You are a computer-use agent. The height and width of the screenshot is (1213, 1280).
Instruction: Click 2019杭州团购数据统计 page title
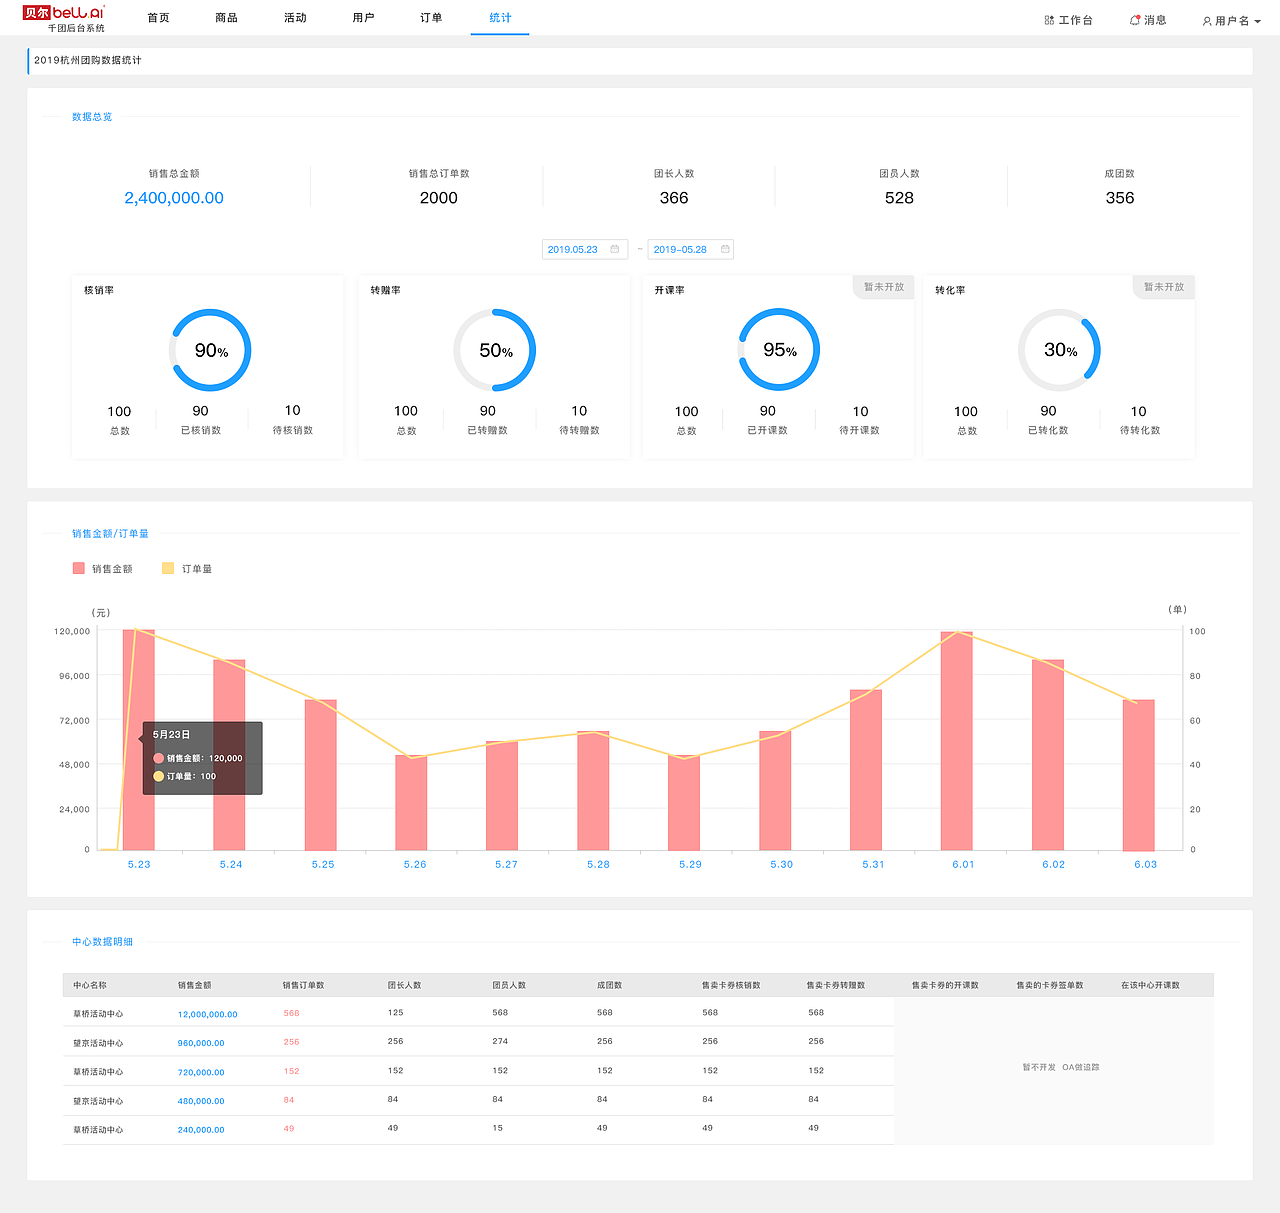(88, 60)
